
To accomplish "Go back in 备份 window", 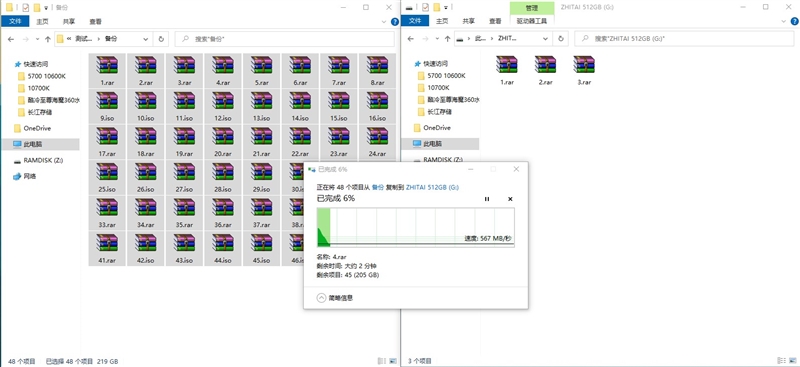I will point(11,39).
